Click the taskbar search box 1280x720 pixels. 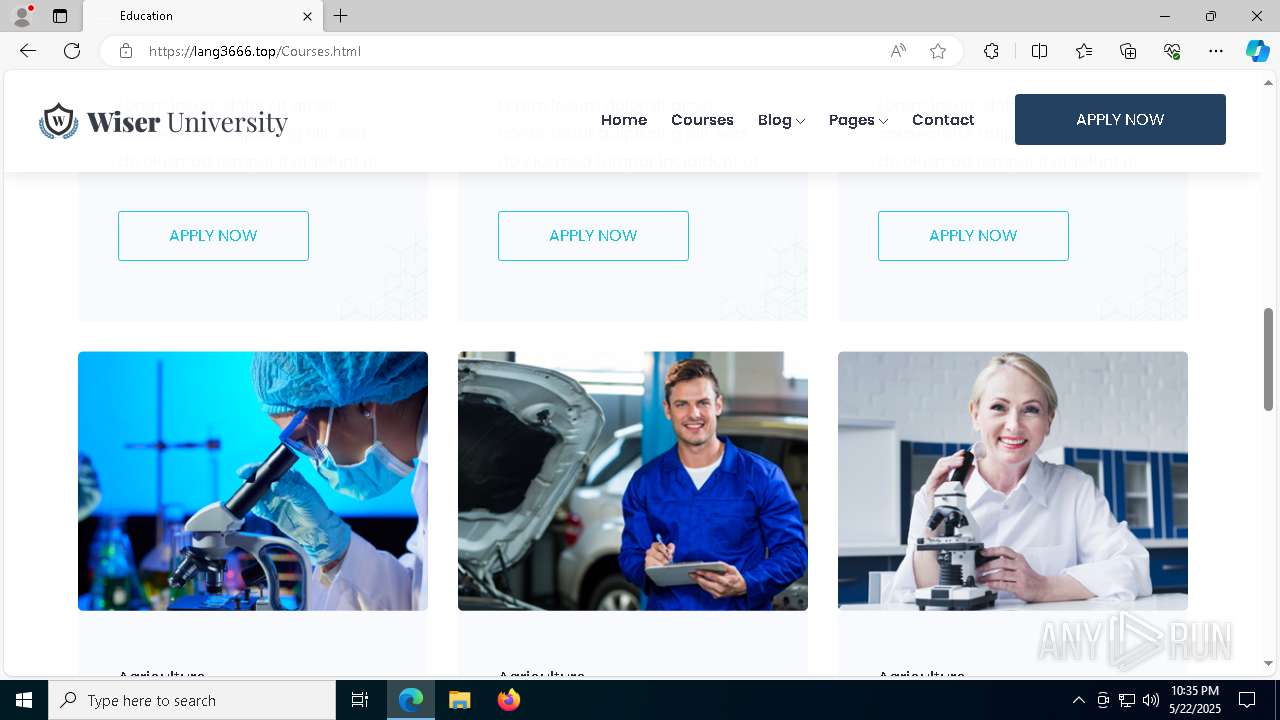[192, 700]
